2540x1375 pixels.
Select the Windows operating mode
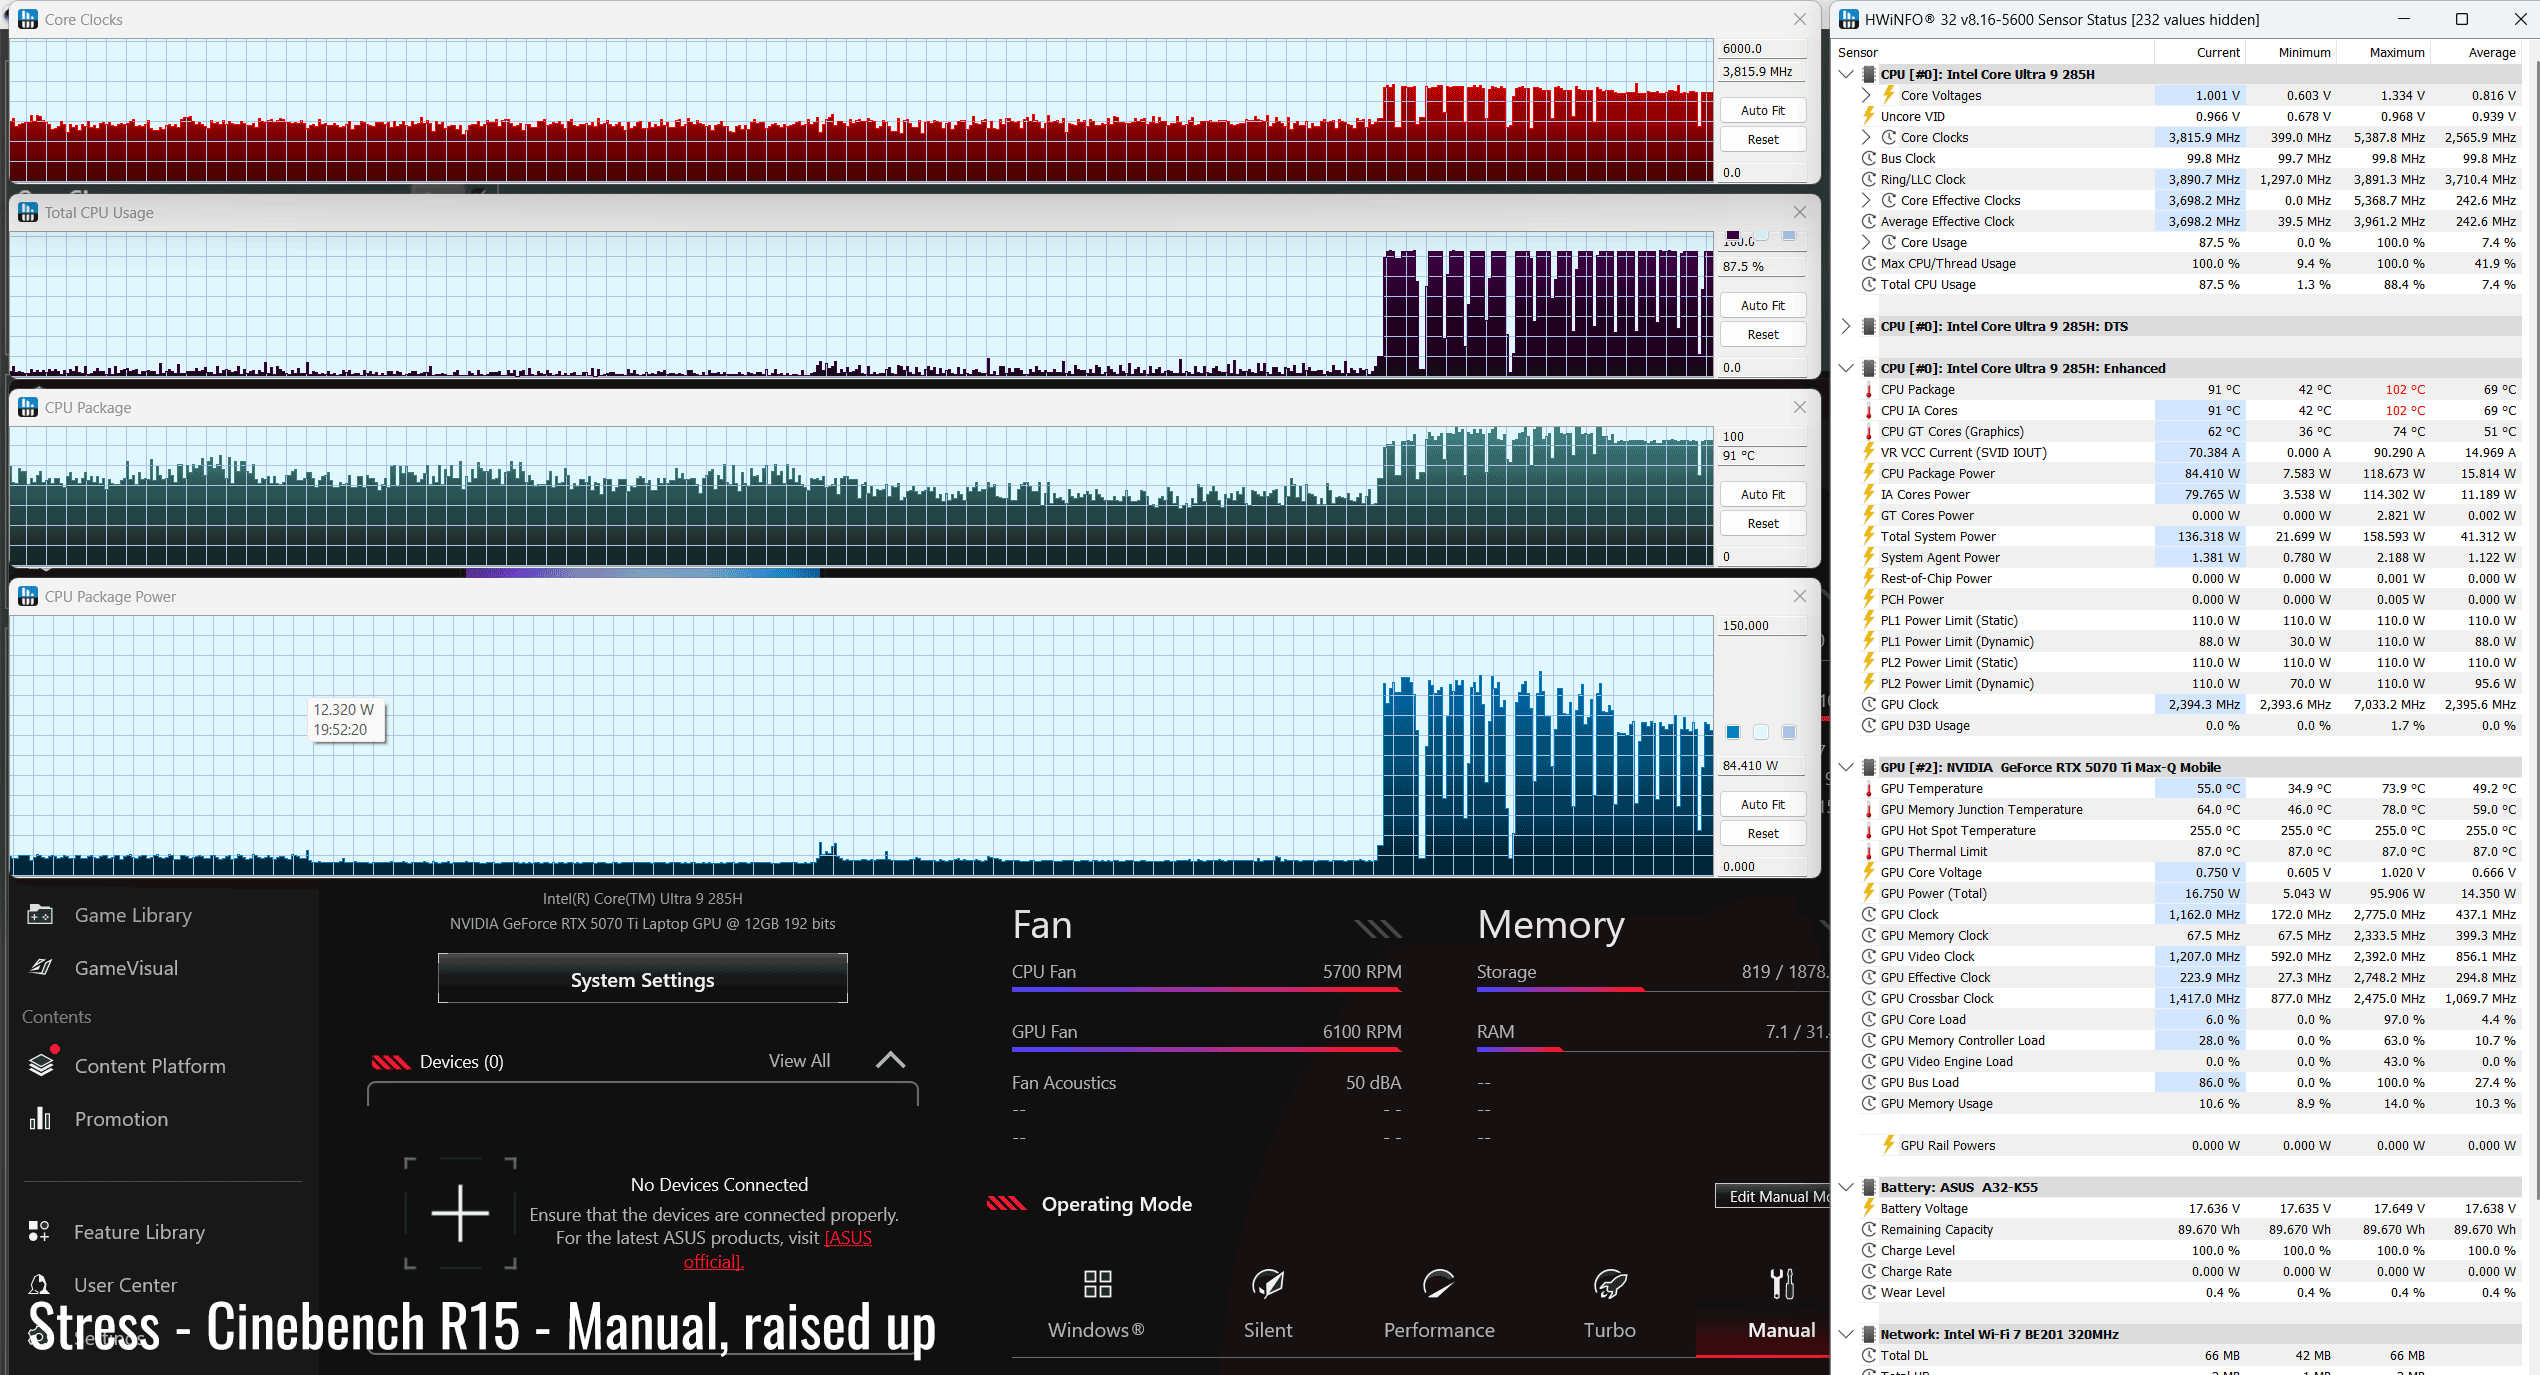click(x=1097, y=1304)
